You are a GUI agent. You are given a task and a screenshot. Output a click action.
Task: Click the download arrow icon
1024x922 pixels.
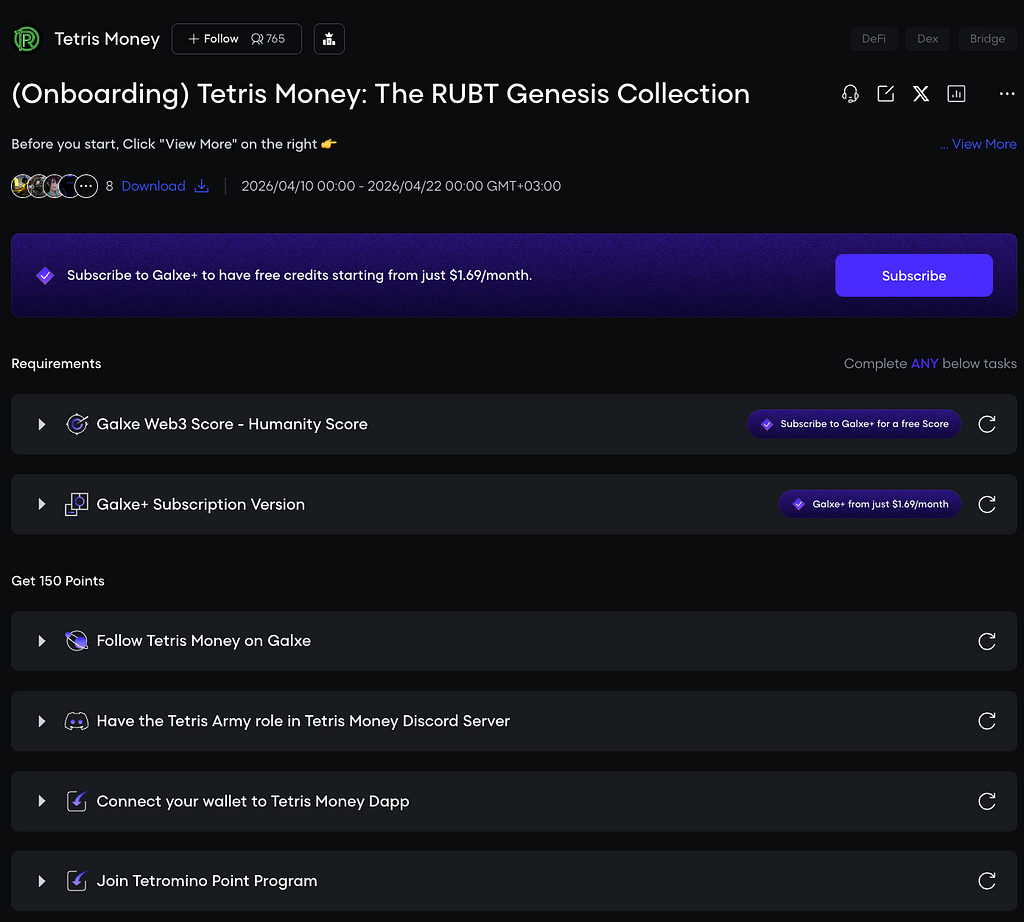pyautogui.click(x=202, y=186)
